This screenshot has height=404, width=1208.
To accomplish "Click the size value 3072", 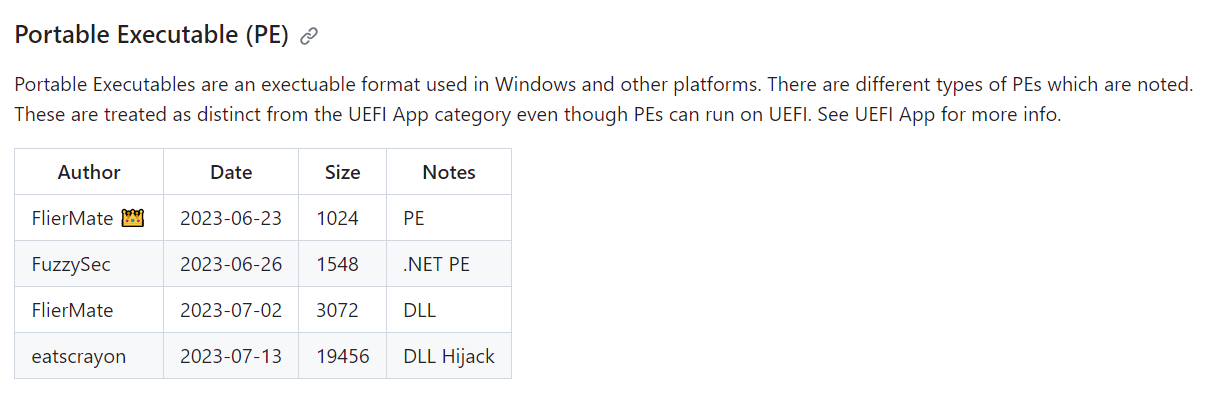I will [x=337, y=310].
